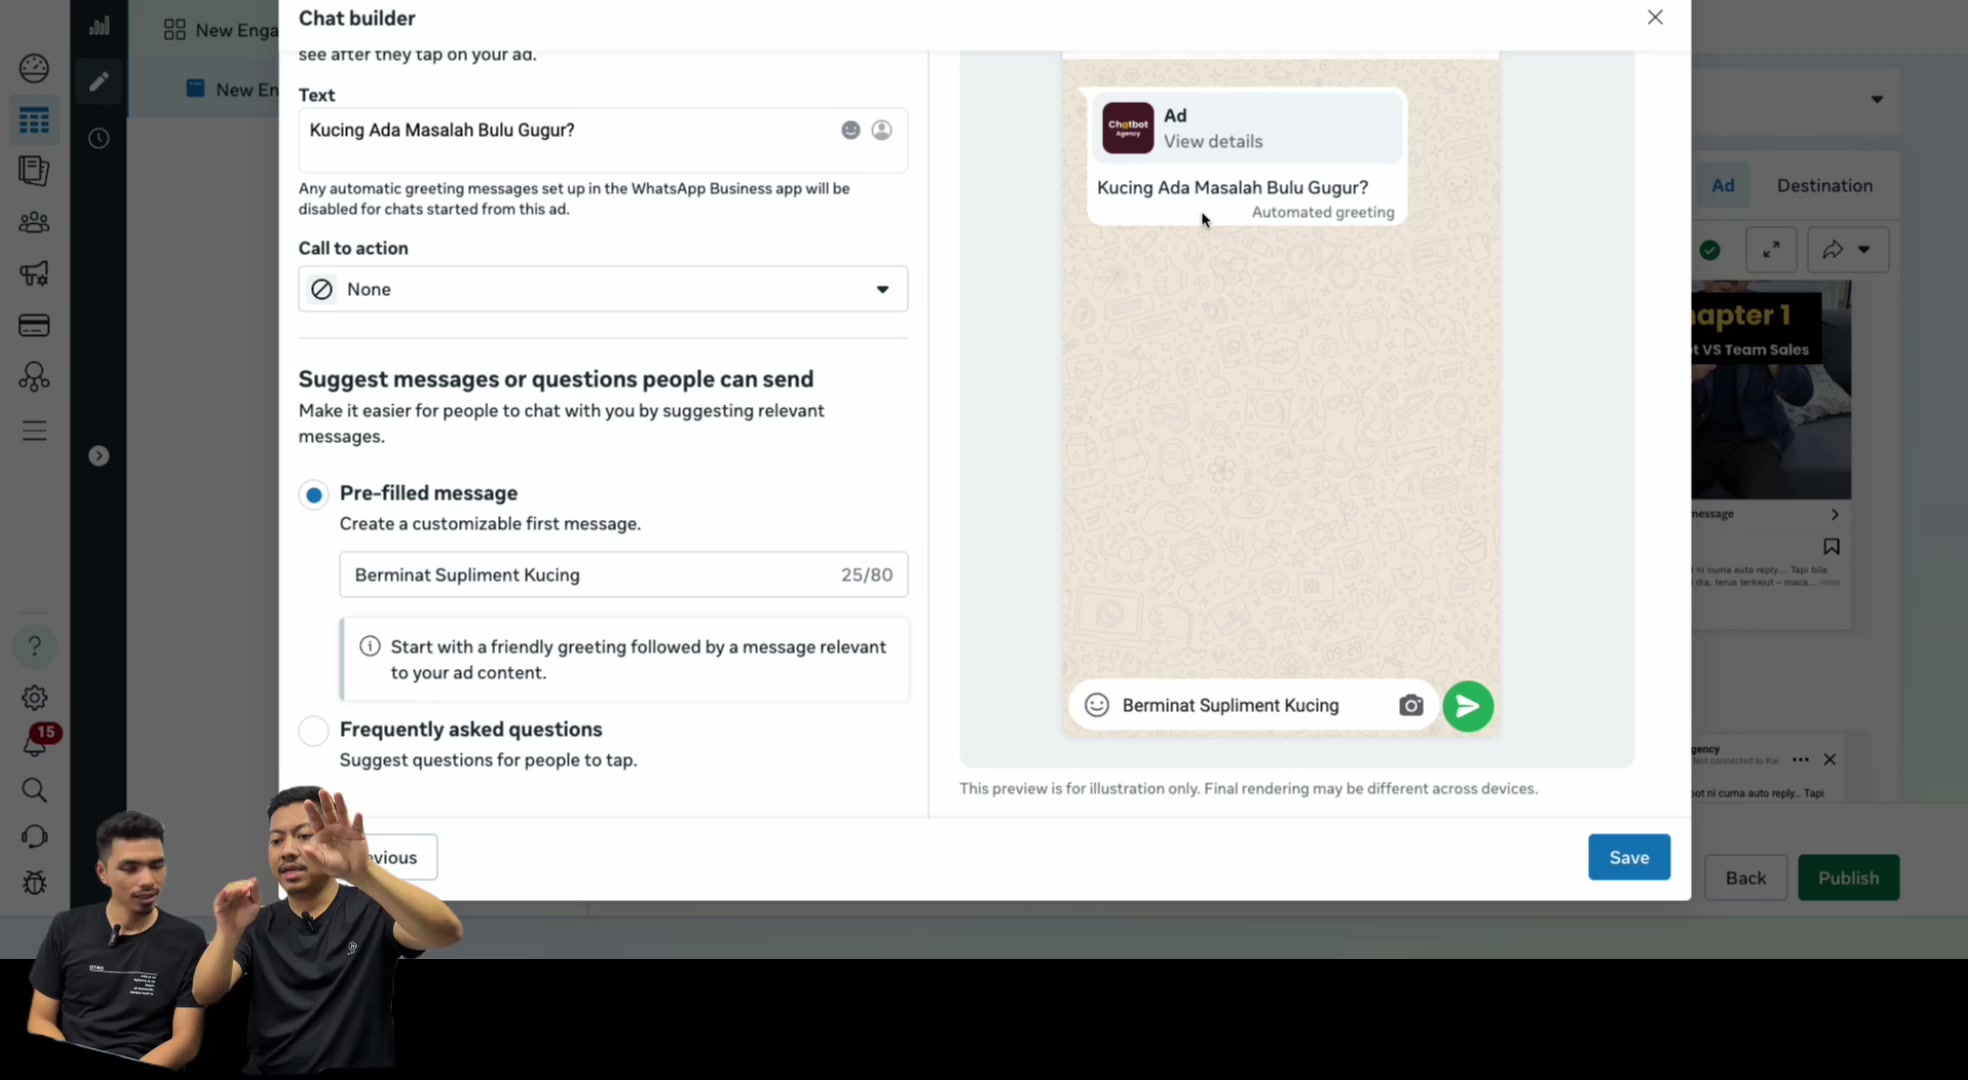This screenshot has width=1968, height=1080.
Task: Open the Audiences people icon
Action: pos(34,222)
